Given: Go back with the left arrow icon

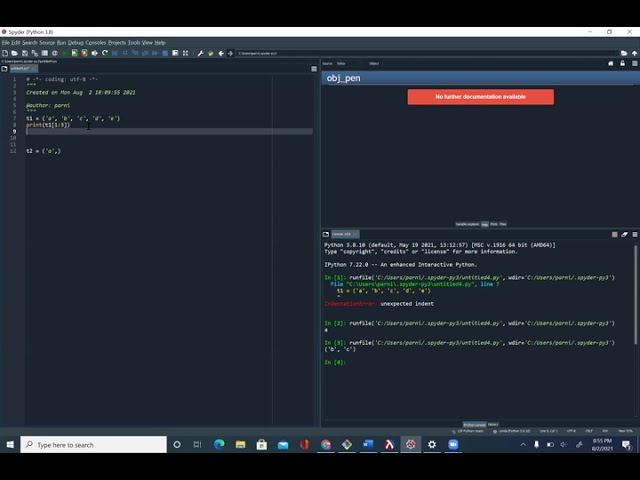Looking at the screenshot, I should (221, 53).
